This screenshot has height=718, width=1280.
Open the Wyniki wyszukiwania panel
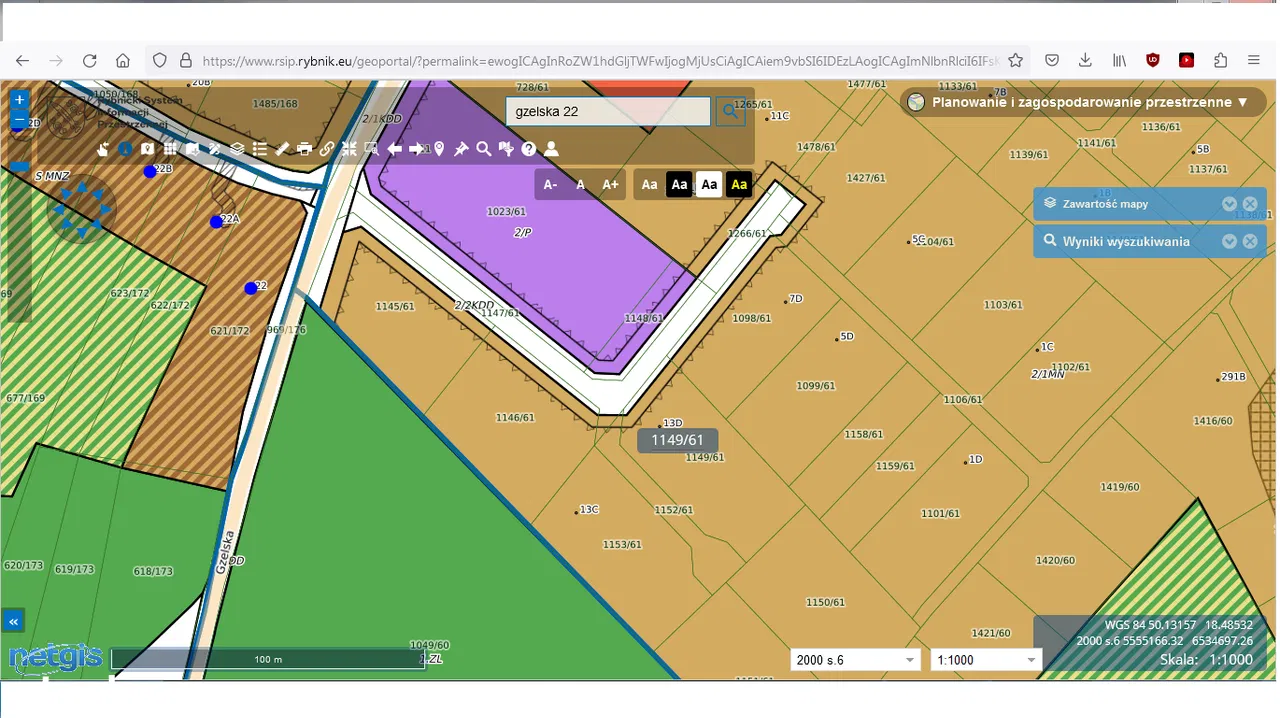tap(1229, 241)
